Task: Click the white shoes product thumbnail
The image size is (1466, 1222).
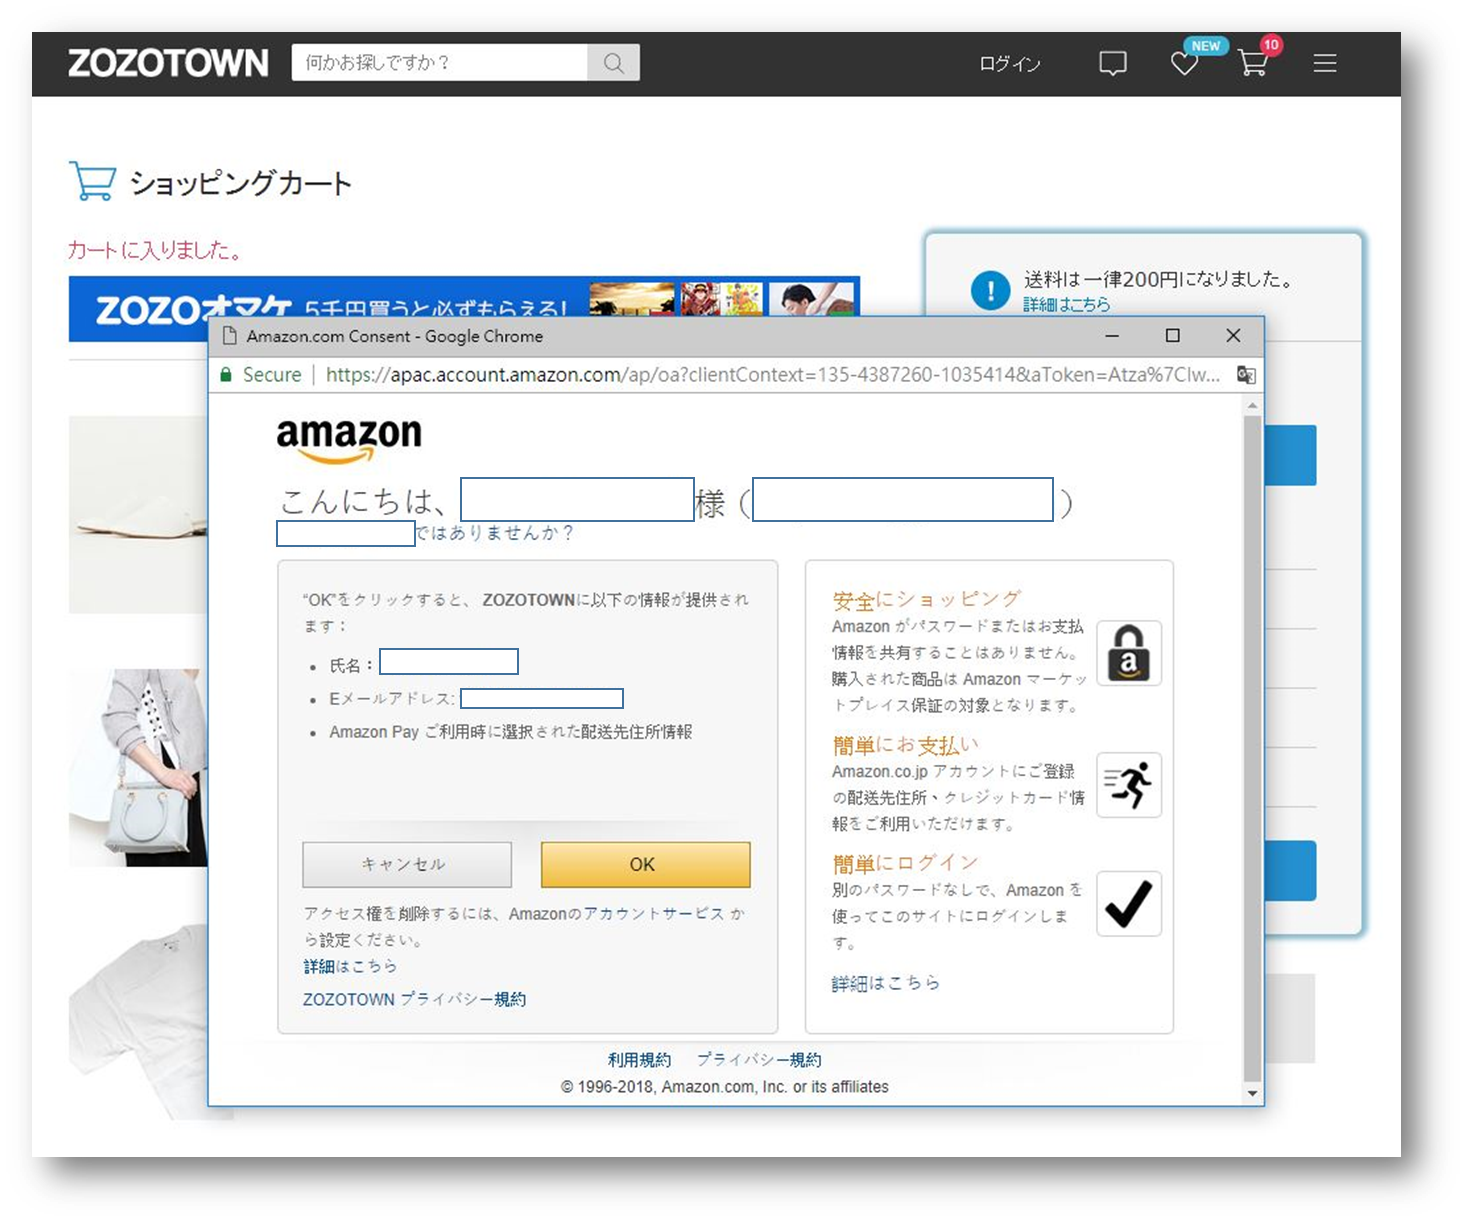Action: click(x=138, y=513)
